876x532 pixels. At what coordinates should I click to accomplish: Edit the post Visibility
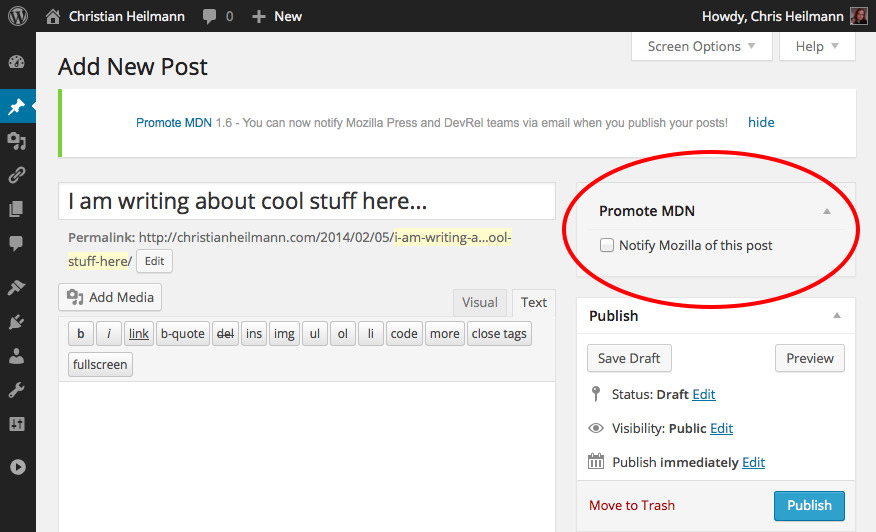[721, 429]
